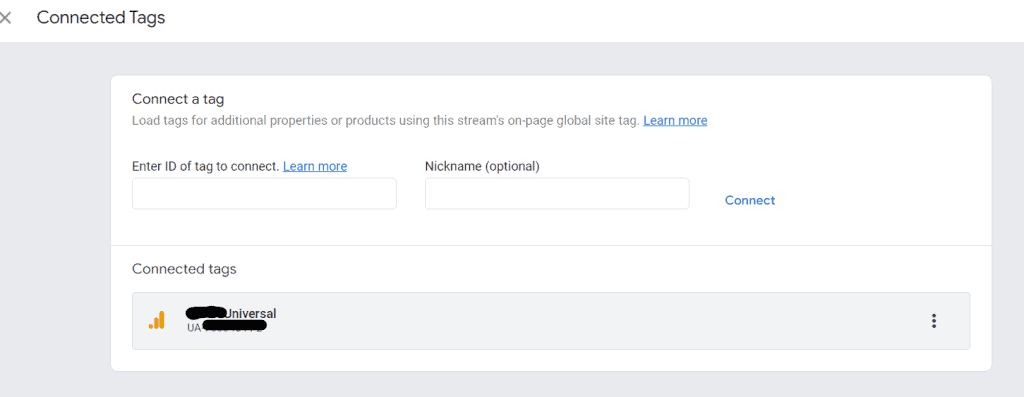Screen dimensions: 1024x397
Task: Close the Connected Tags panel
Action: 5,18
